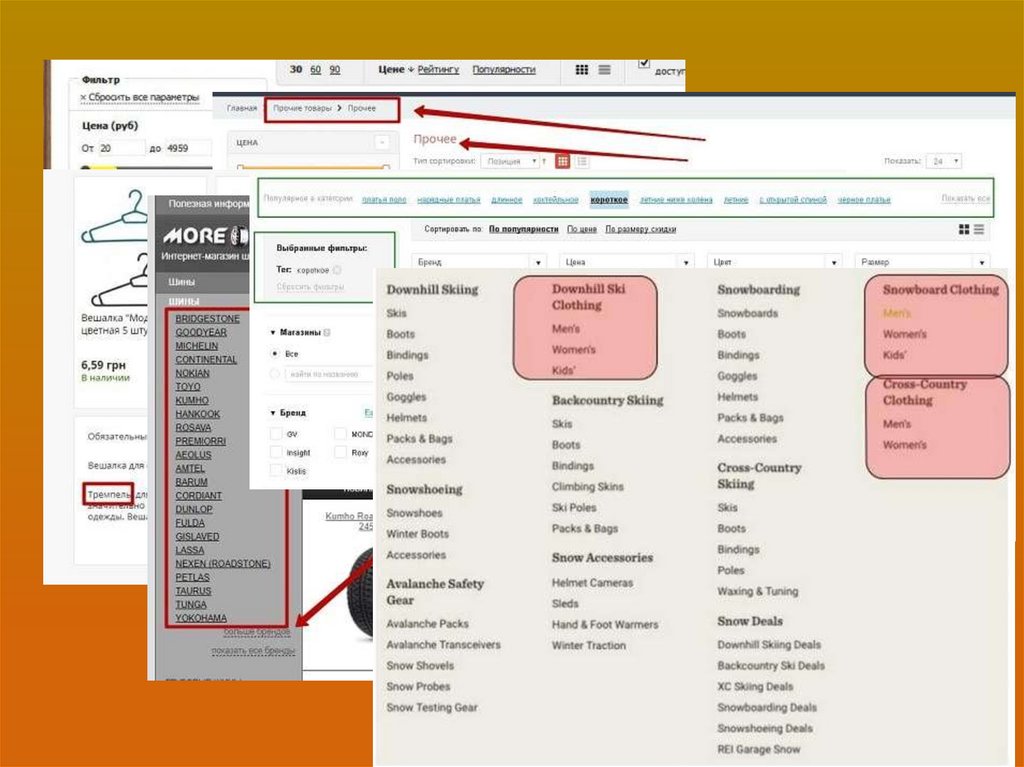This screenshot has width=1024, height=767.
Task: Switch to grid view in top toolbar beside Популярности
Action: 581,69
